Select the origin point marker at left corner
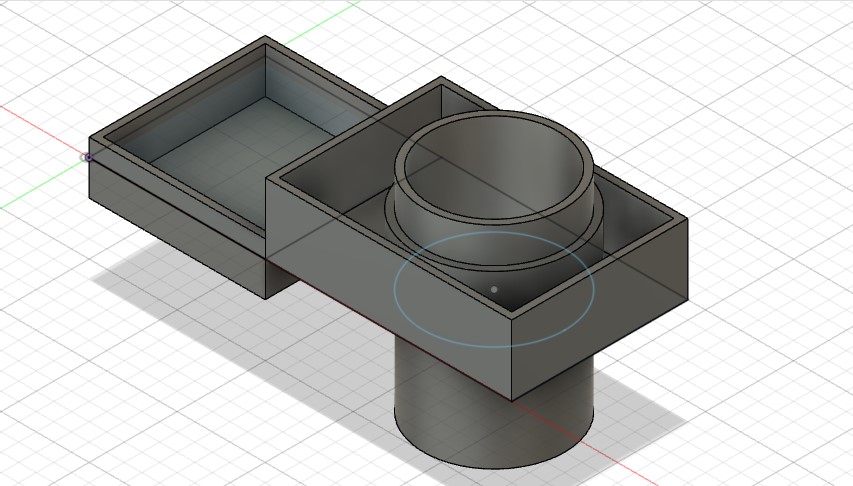Viewport: 853px width, 486px height. click(x=88, y=157)
